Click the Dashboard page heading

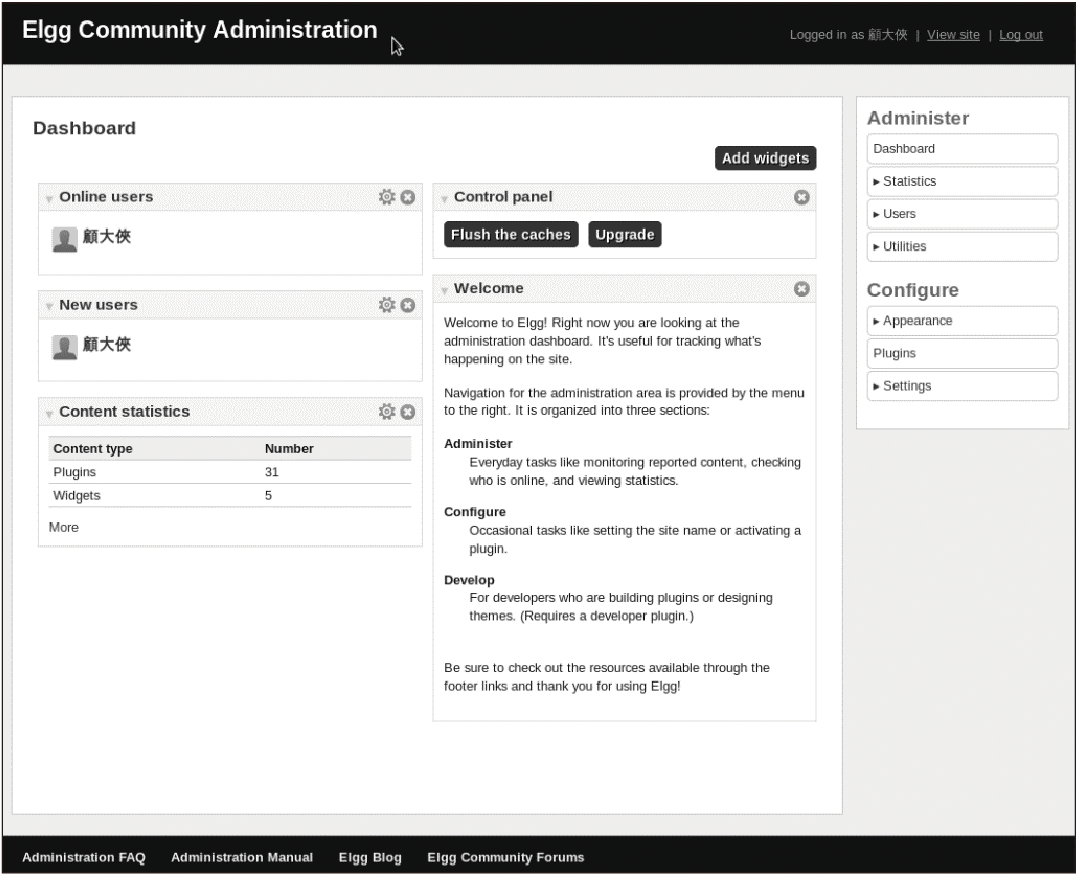pyautogui.click(x=85, y=129)
